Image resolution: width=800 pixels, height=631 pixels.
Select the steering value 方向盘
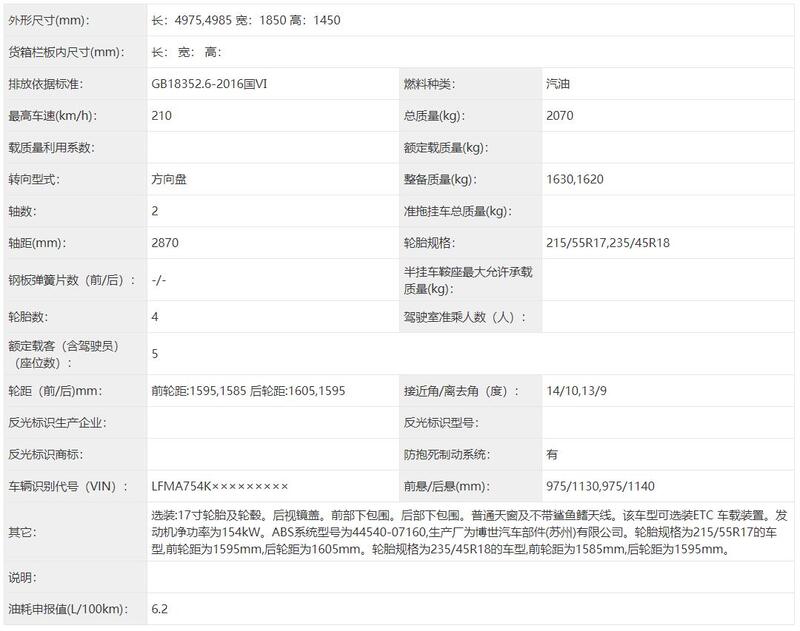[x=169, y=180]
